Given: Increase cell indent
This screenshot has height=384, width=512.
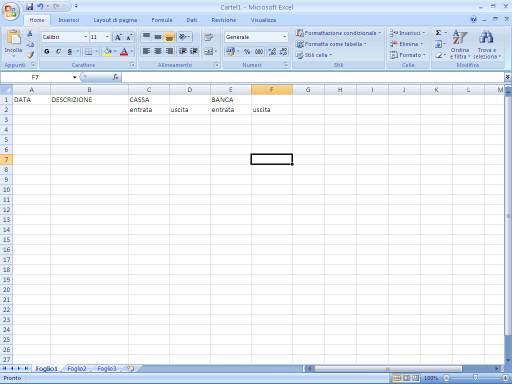Looking at the screenshot, I should tap(194, 51).
